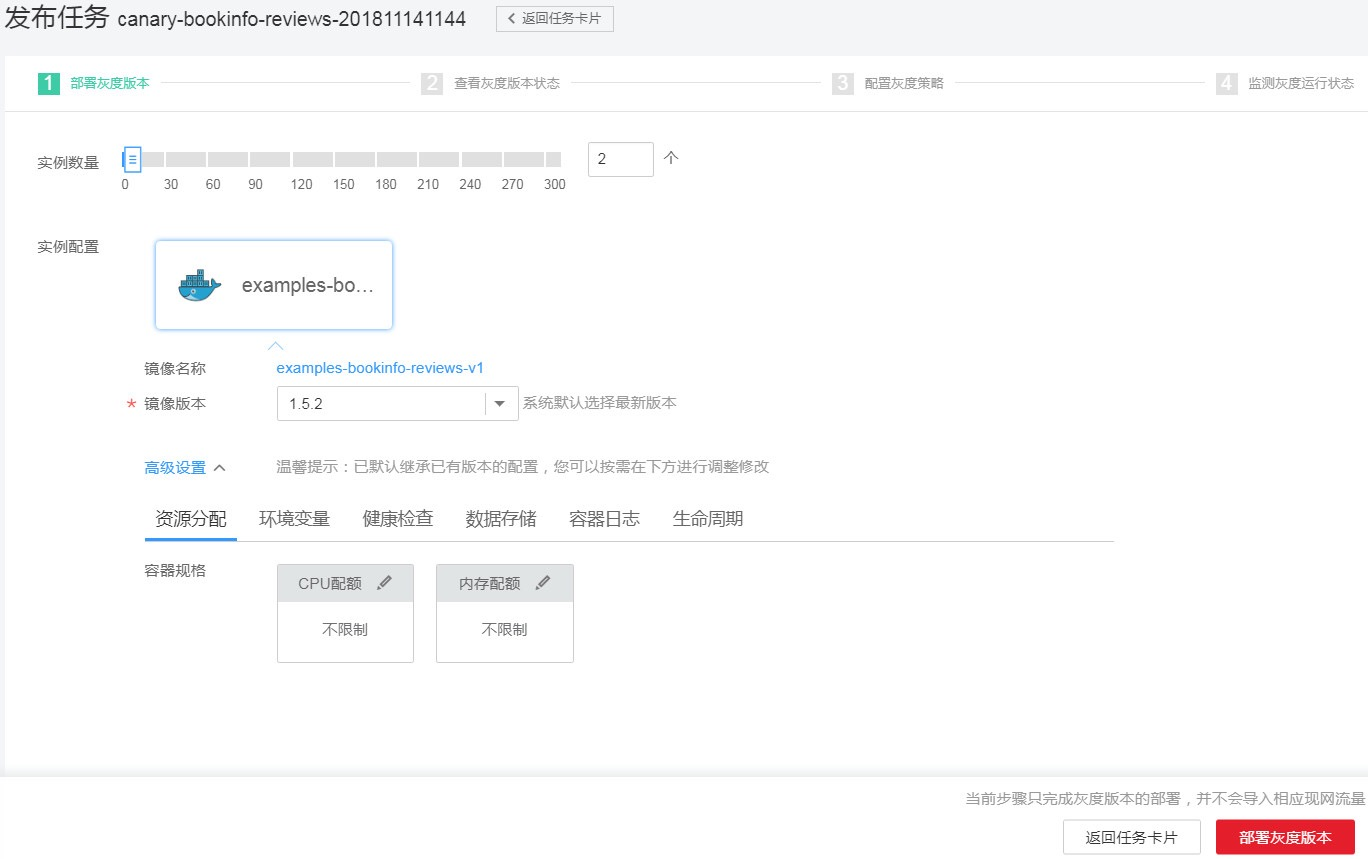Open the 数据存储 tab

pyautogui.click(x=501, y=518)
